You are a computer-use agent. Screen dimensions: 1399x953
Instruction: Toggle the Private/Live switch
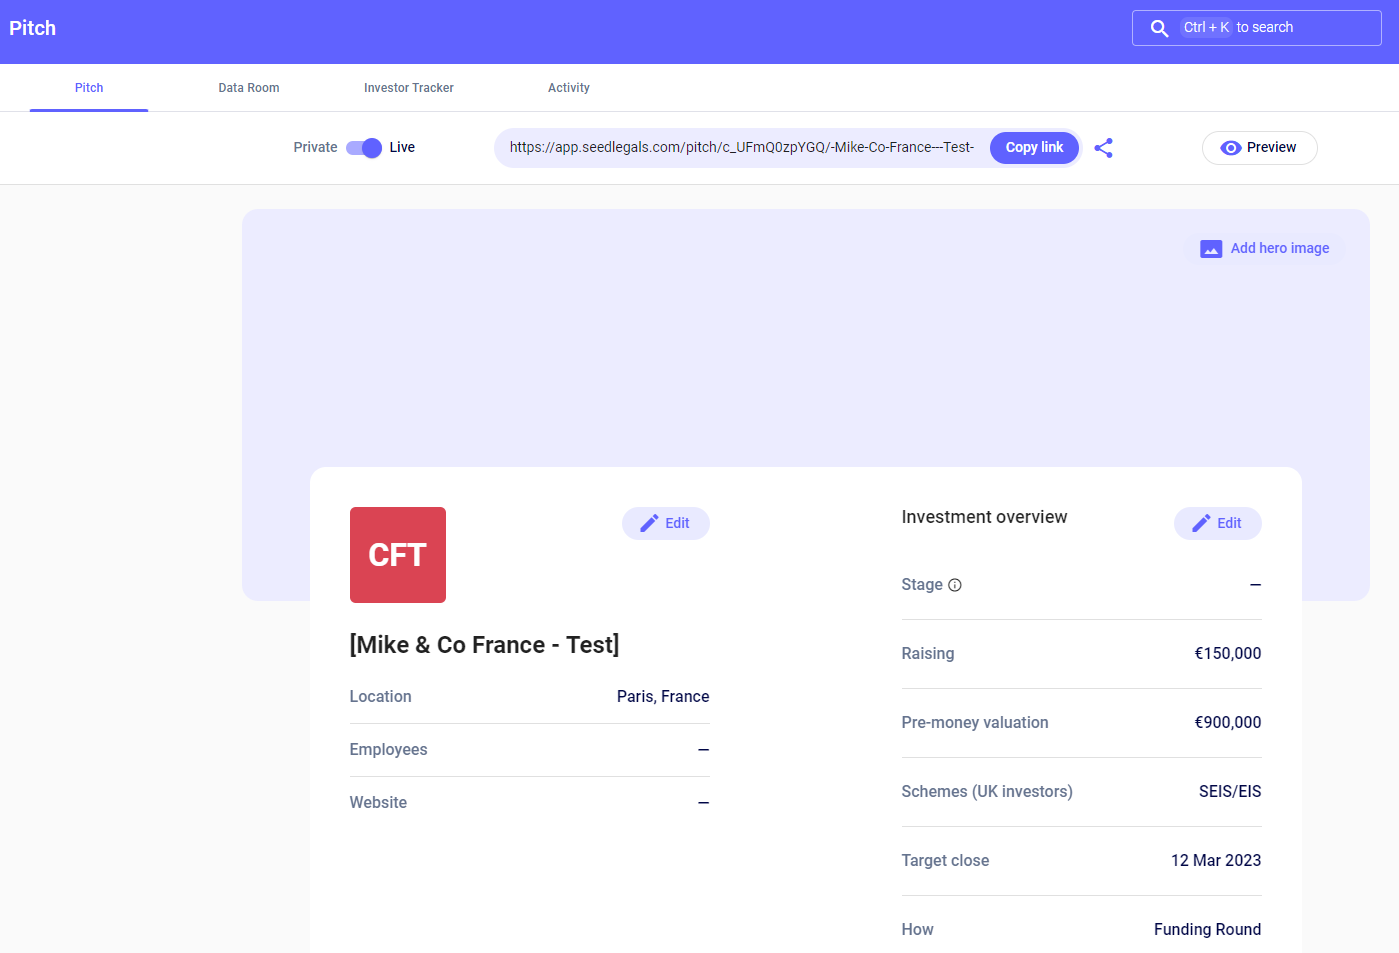(x=364, y=148)
